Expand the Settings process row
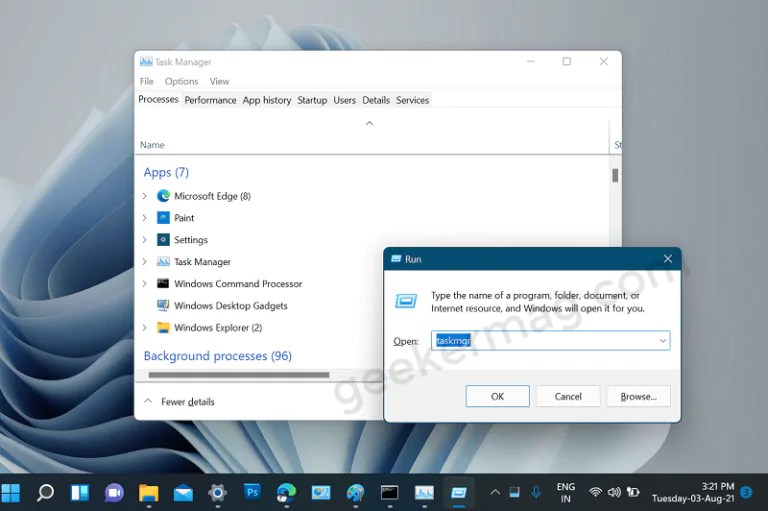The image size is (768, 511). [x=144, y=240]
